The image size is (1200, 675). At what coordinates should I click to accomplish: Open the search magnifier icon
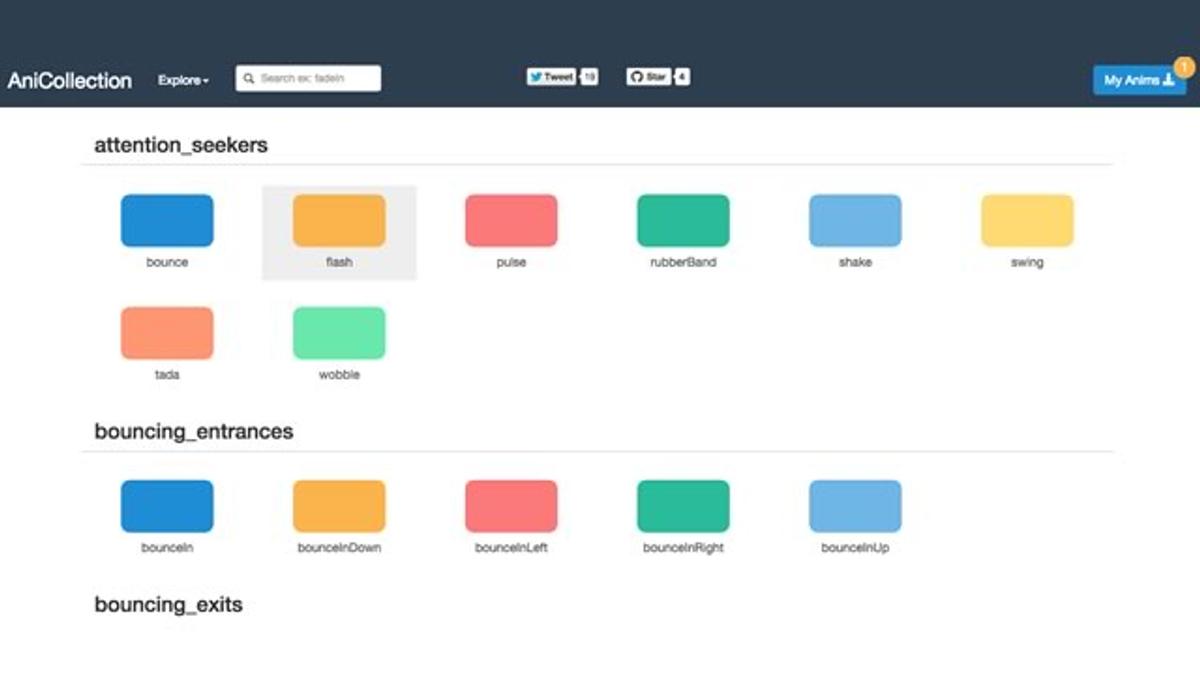(x=249, y=77)
